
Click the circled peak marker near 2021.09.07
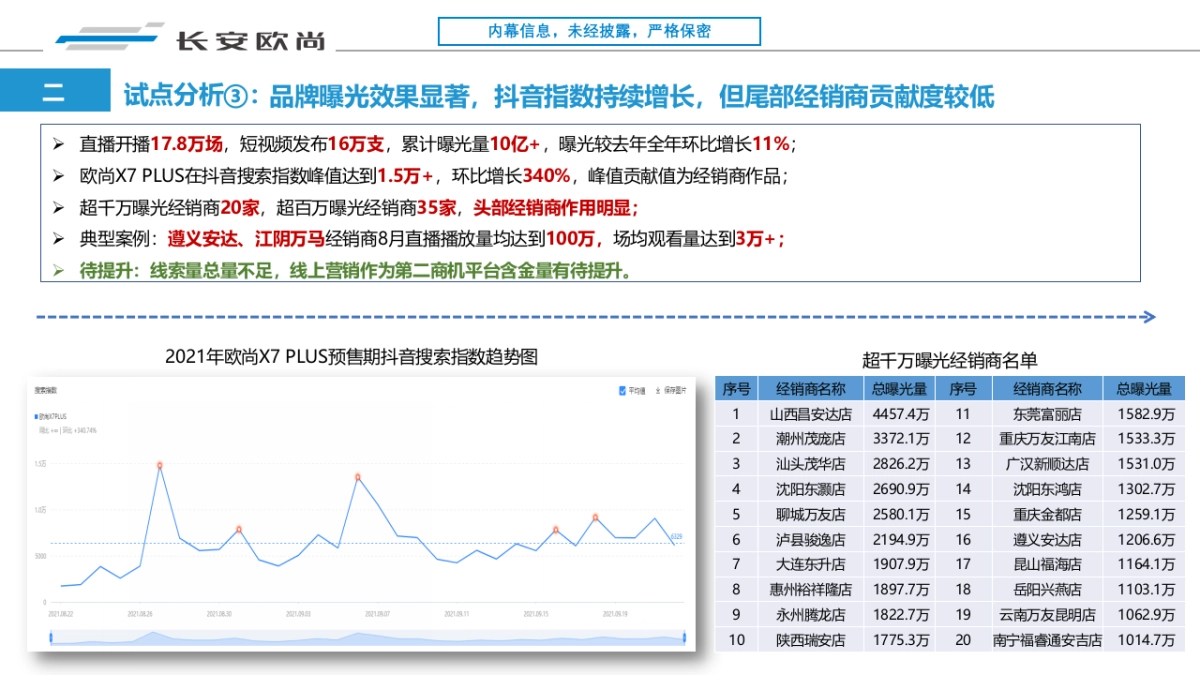358,477
